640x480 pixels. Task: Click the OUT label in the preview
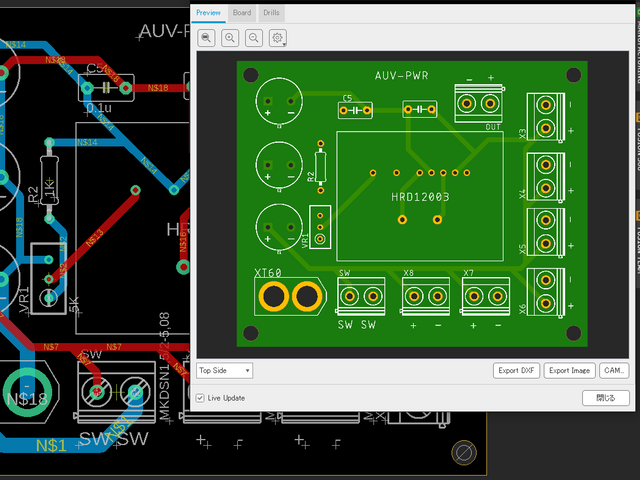493,127
